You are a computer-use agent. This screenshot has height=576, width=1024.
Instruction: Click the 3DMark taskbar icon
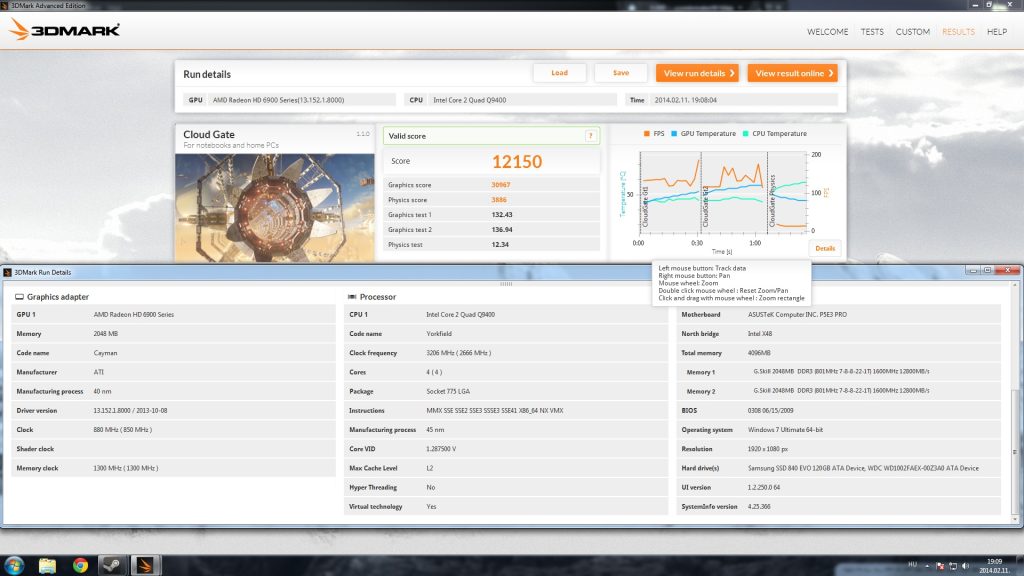[x=144, y=566]
